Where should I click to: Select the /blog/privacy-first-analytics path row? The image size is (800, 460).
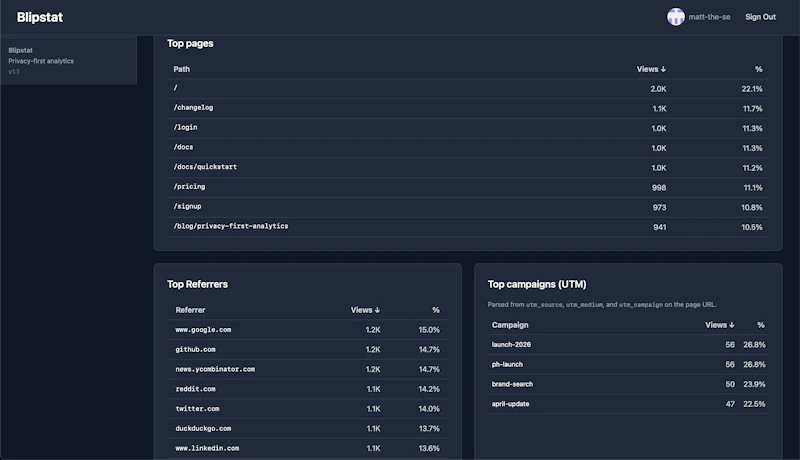pyautogui.click(x=468, y=227)
